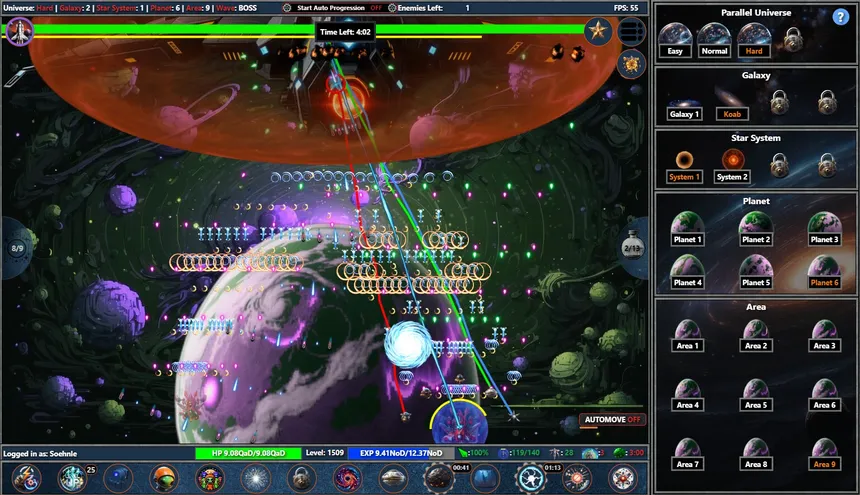Viewport: 860px width, 495px height.
Task: Switch to Area 3
Action: click(x=824, y=335)
